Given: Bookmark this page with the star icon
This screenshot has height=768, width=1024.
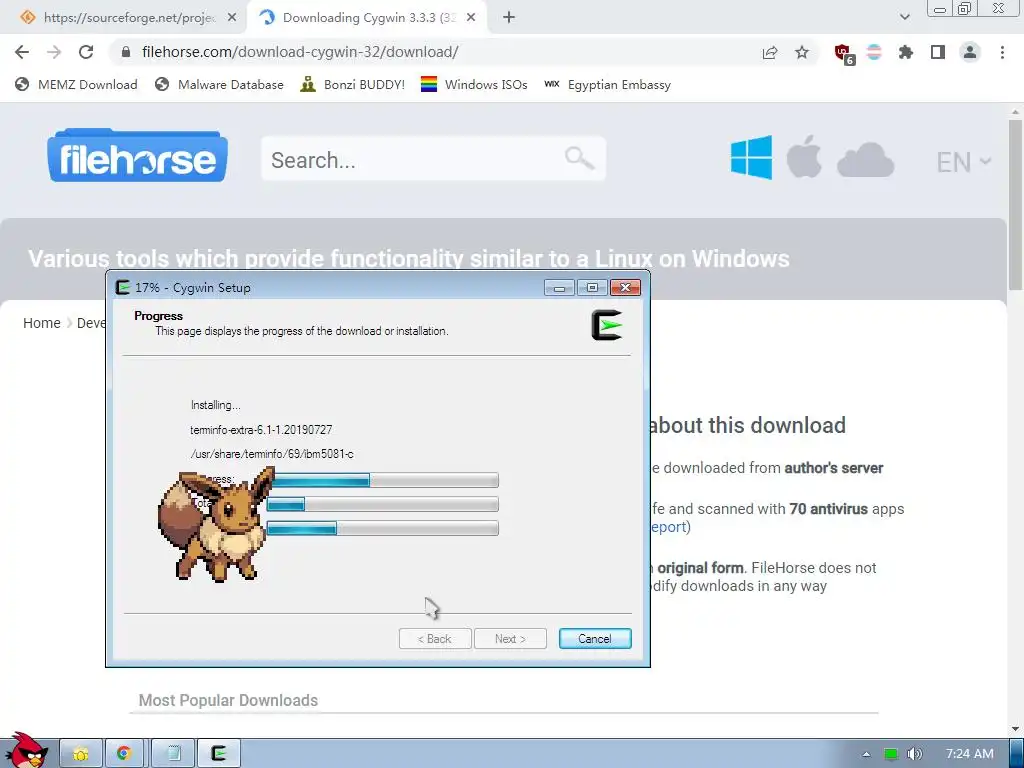Looking at the screenshot, I should click(802, 52).
